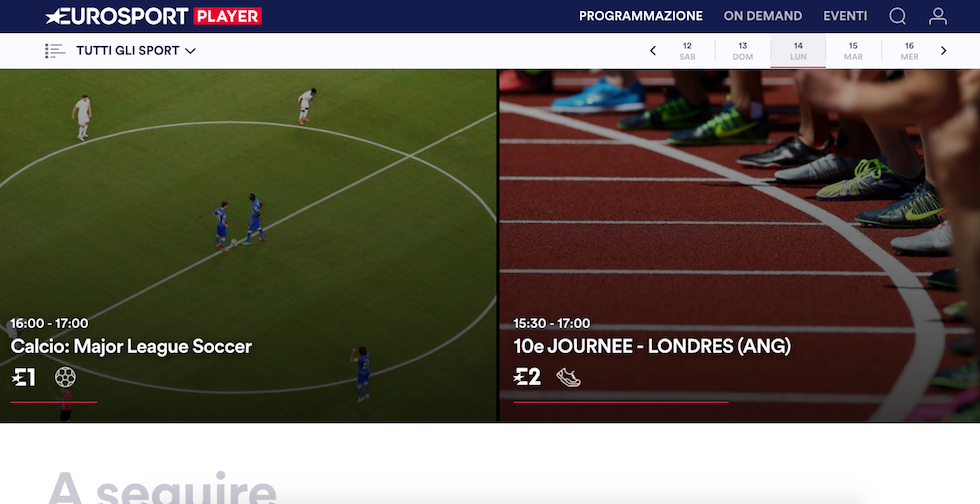The image size is (980, 504).
Task: Select the 12 SAB date tab
Action: tap(687, 51)
